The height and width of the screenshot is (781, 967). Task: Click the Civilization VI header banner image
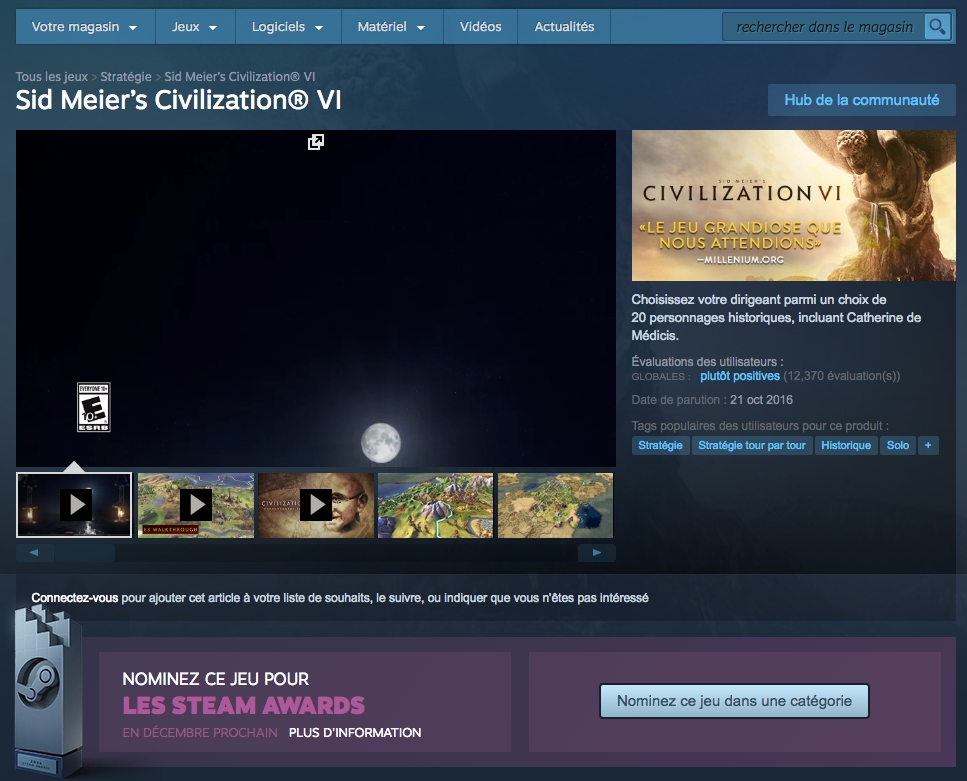point(794,205)
